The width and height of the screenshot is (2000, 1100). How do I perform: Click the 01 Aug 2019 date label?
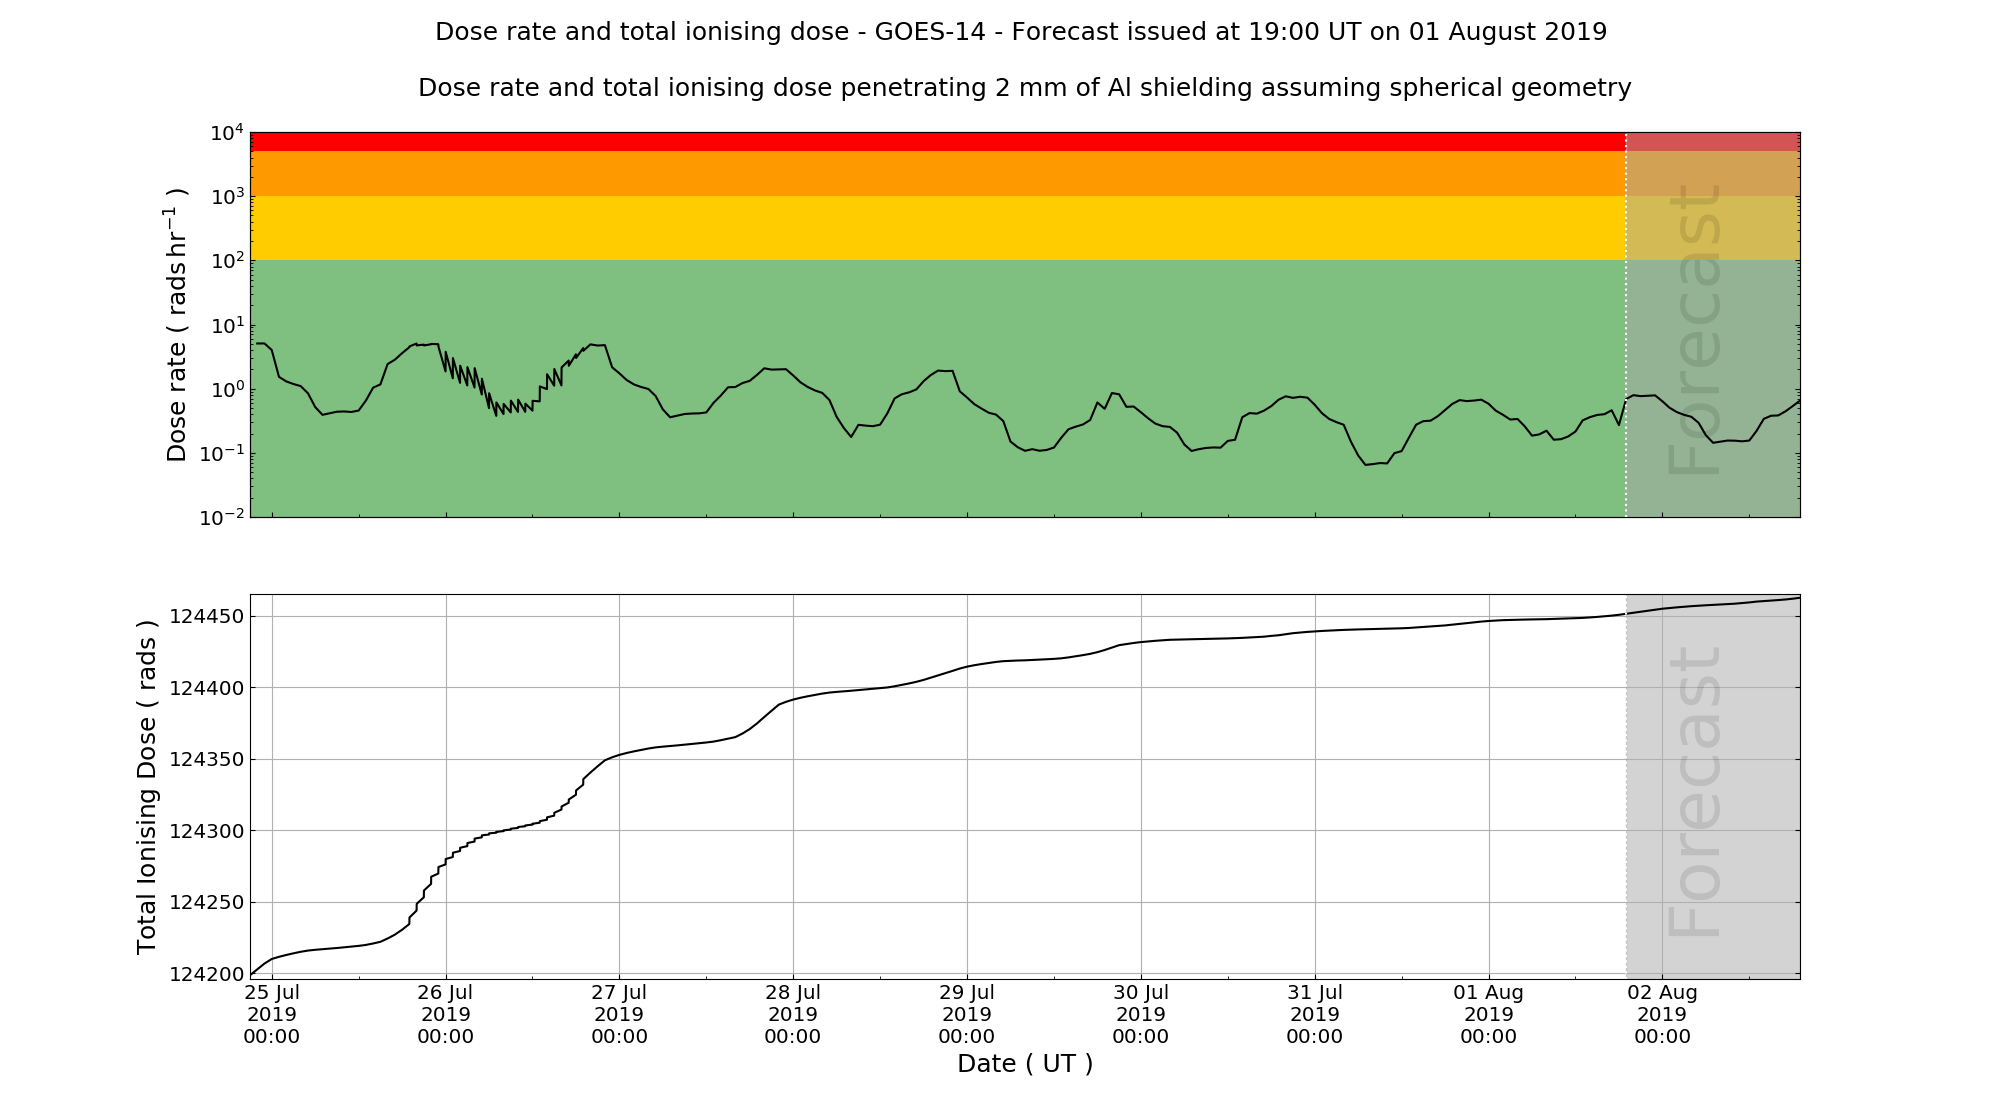(x=1488, y=1014)
